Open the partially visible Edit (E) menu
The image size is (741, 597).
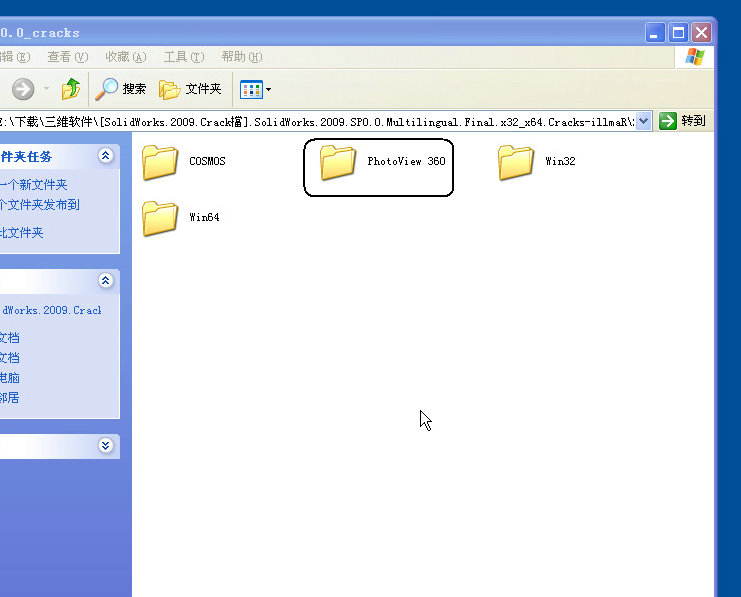click(15, 57)
